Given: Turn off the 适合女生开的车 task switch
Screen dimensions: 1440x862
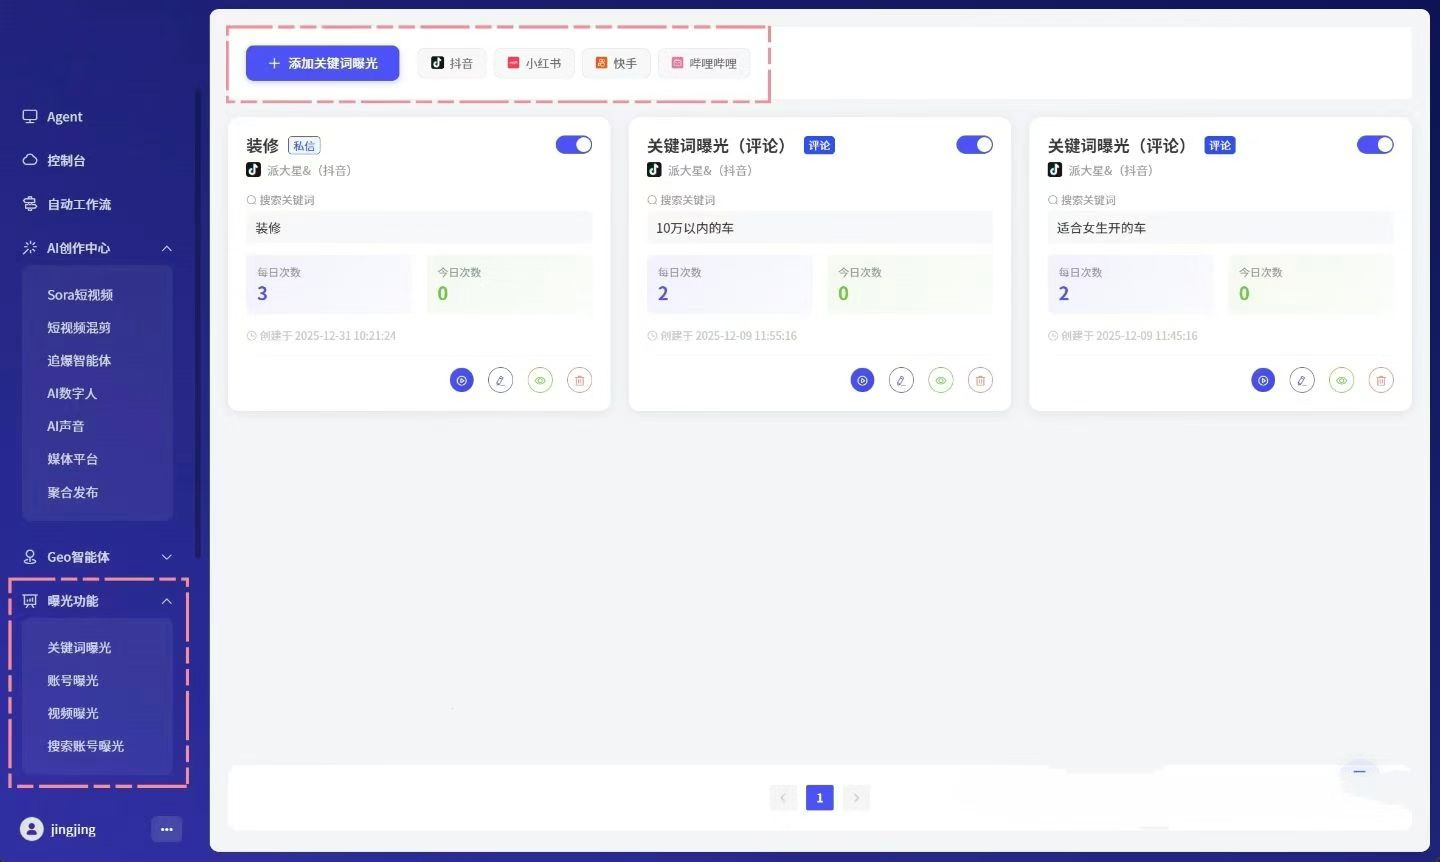Looking at the screenshot, I should 1374,145.
